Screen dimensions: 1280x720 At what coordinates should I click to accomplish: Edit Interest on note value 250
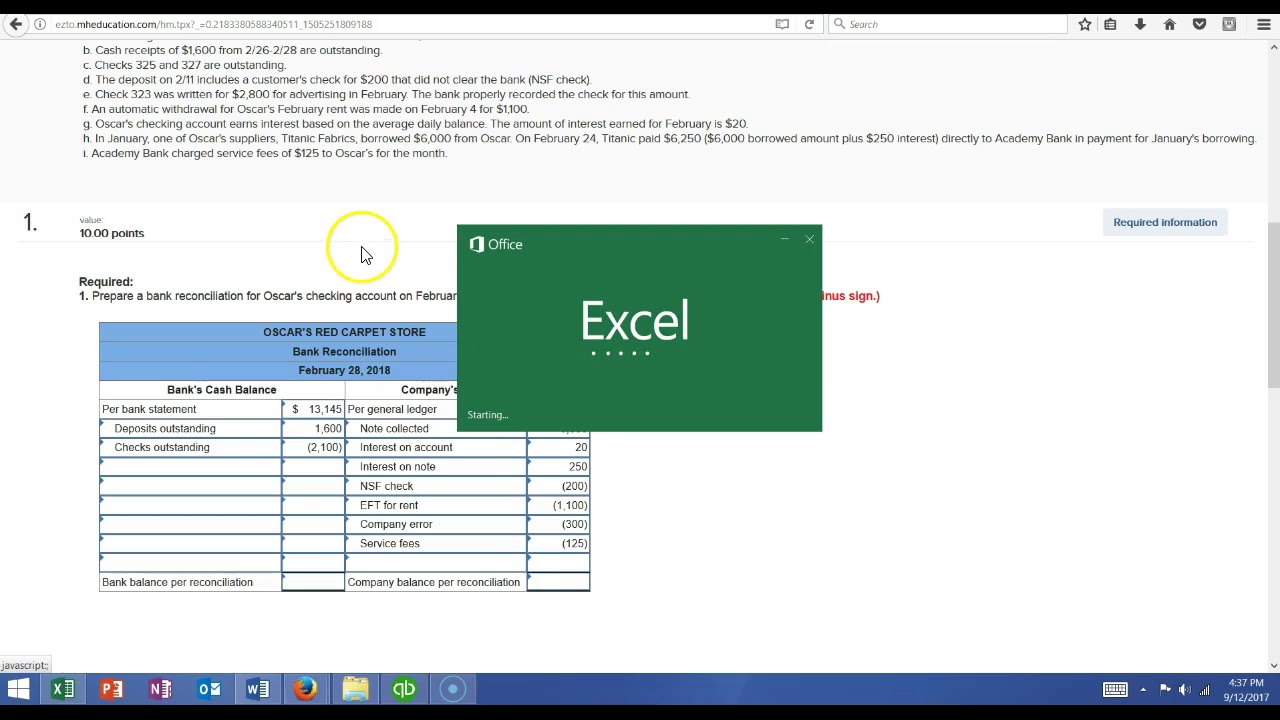(x=558, y=466)
